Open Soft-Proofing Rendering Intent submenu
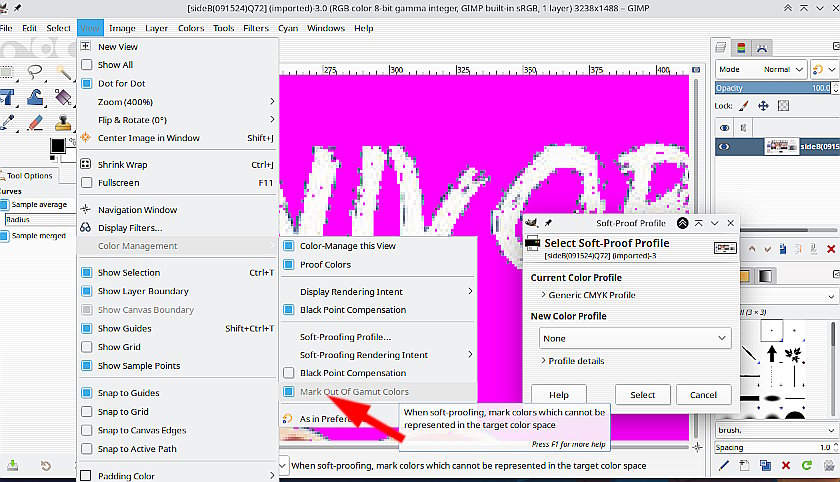Screen dimensions: 840x482 378,355
